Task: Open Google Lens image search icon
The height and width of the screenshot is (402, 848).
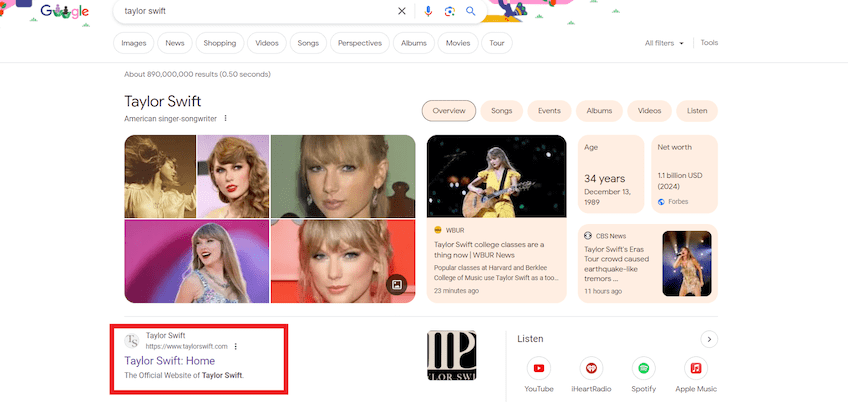Action: 449,11
